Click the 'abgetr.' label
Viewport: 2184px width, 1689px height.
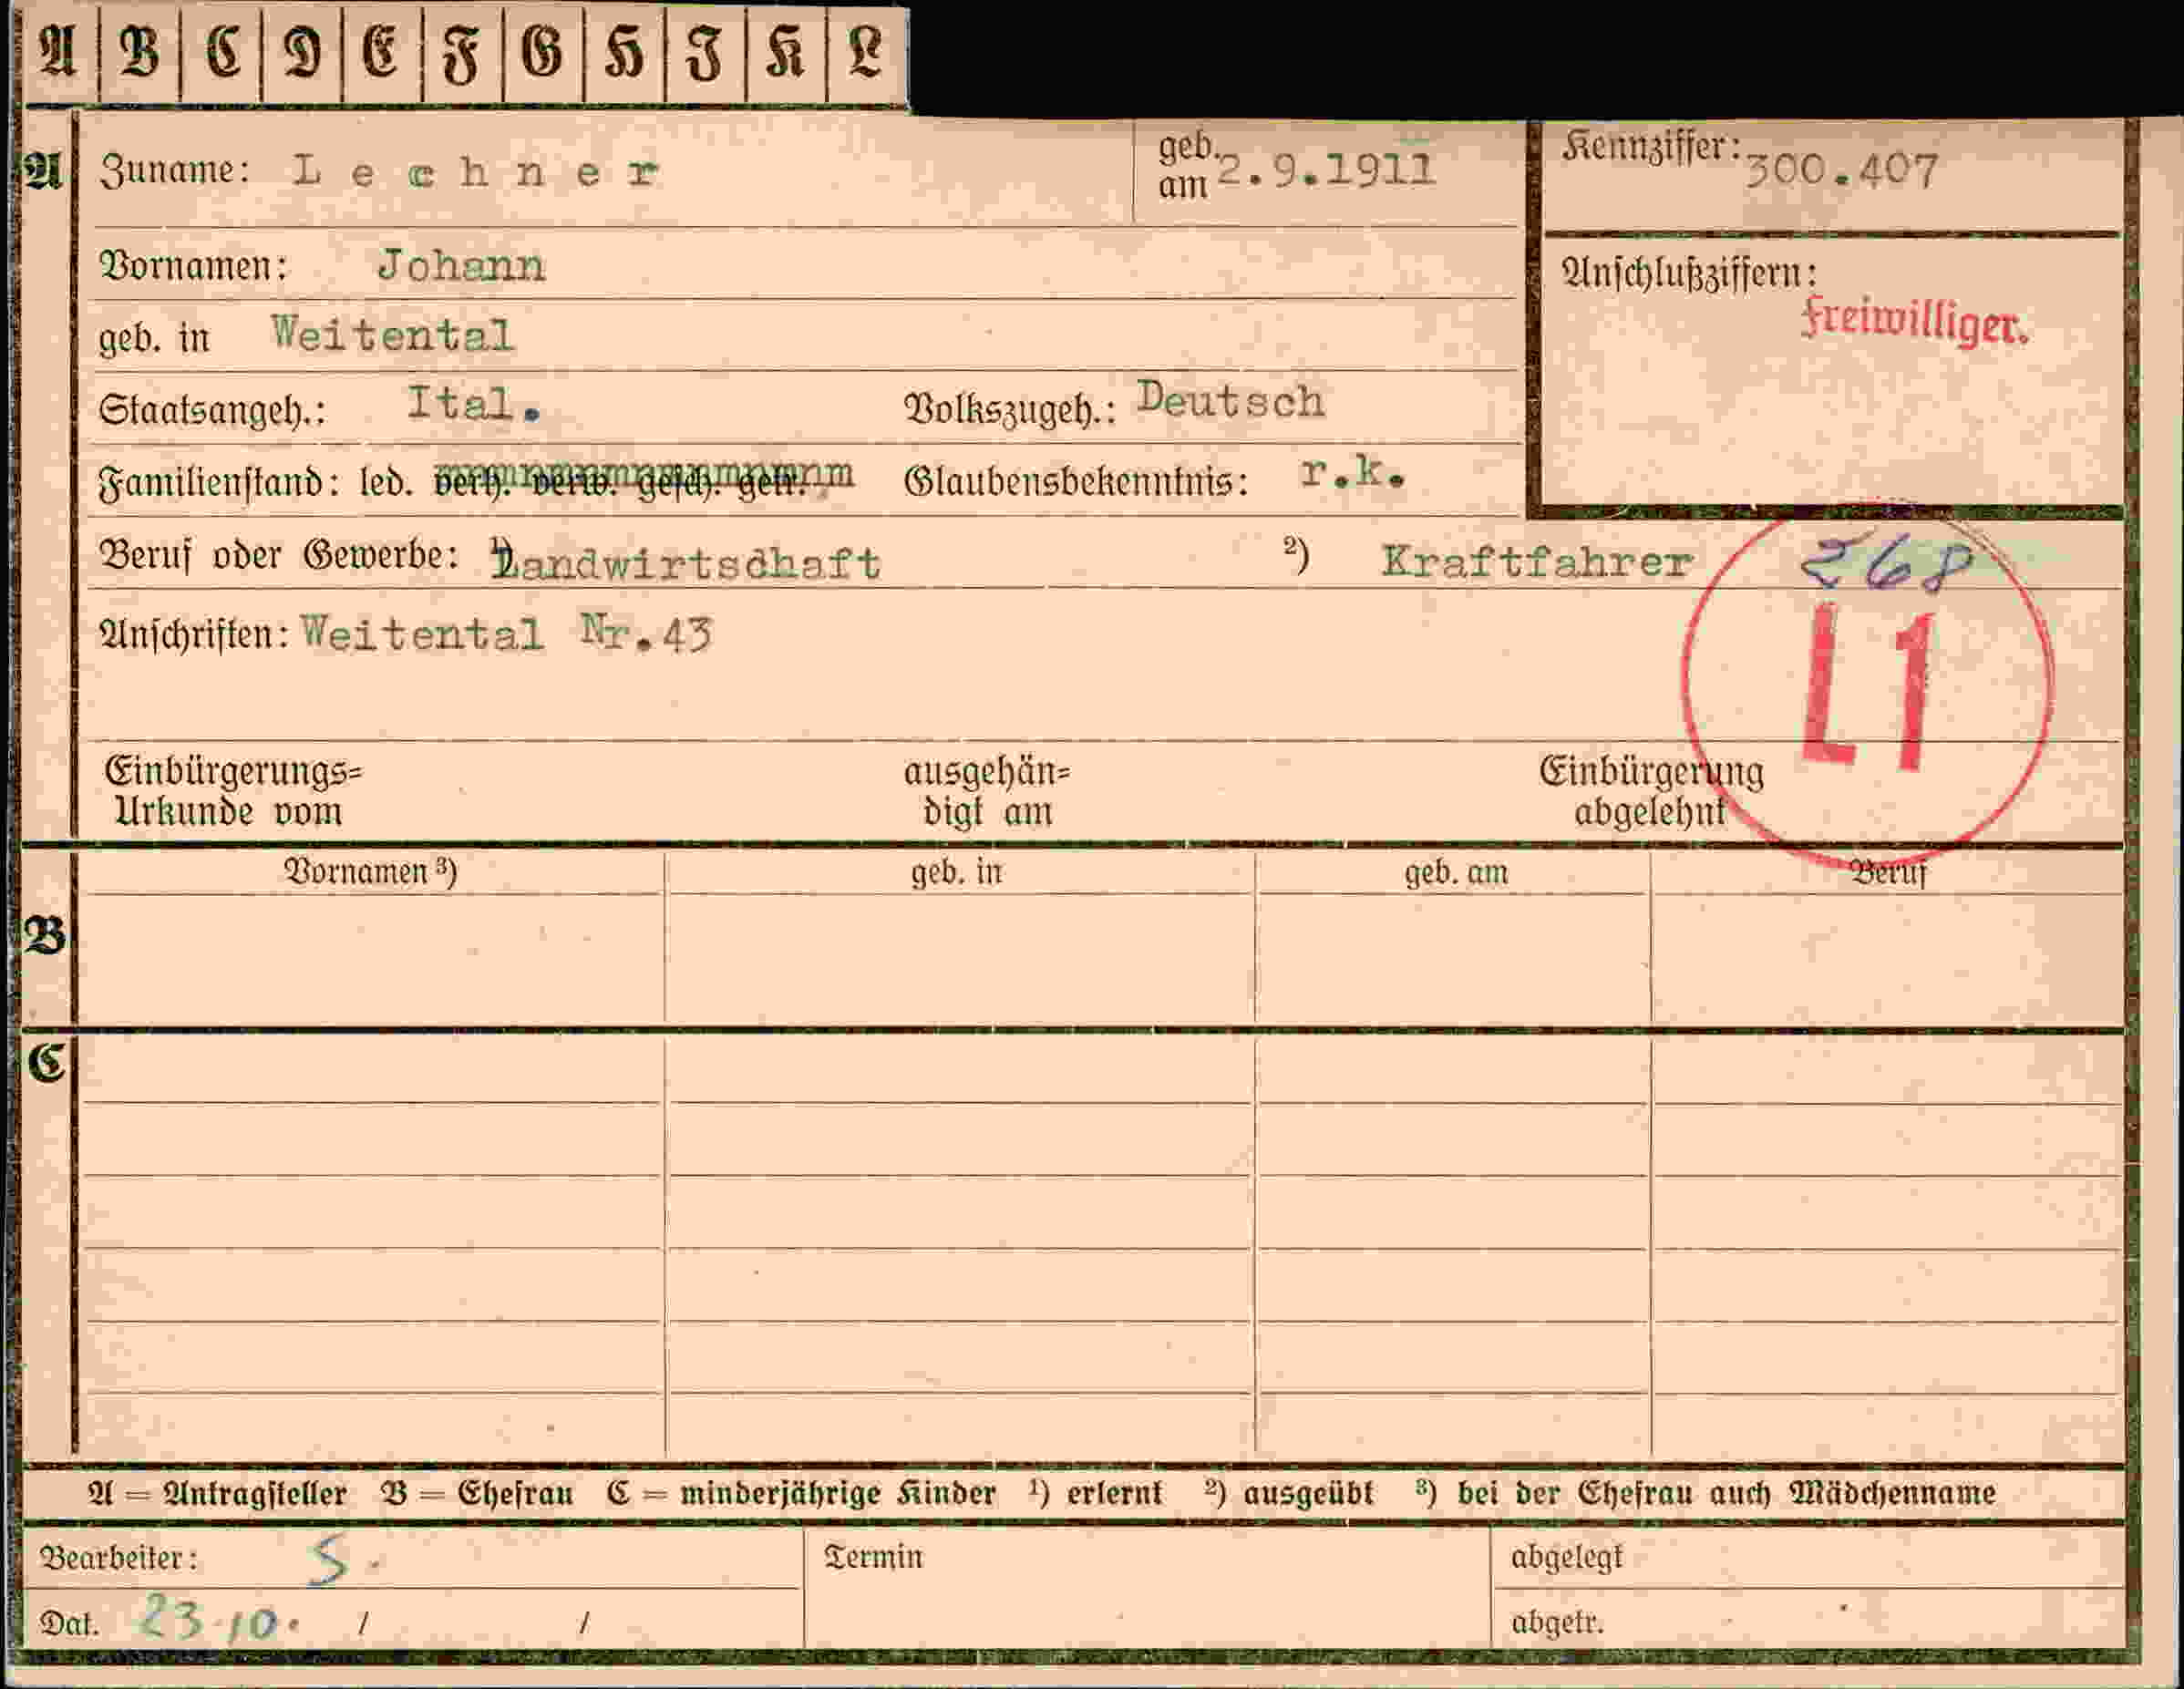(1557, 1622)
